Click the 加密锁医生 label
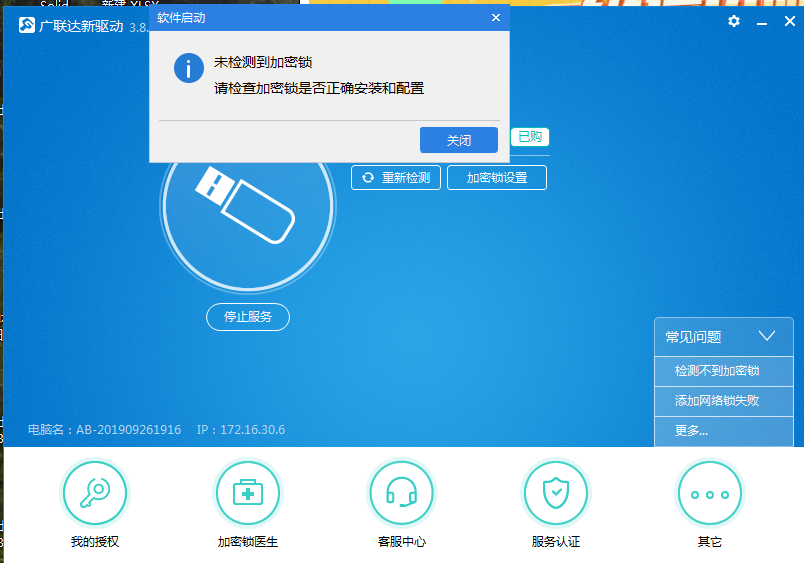 tap(248, 542)
